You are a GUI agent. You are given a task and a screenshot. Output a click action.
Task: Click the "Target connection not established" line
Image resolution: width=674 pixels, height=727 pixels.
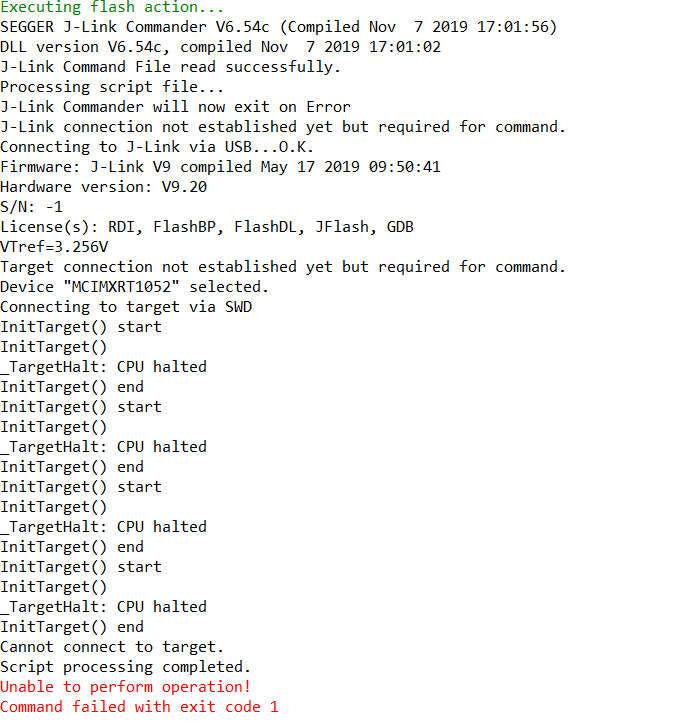pyautogui.click(x=283, y=267)
